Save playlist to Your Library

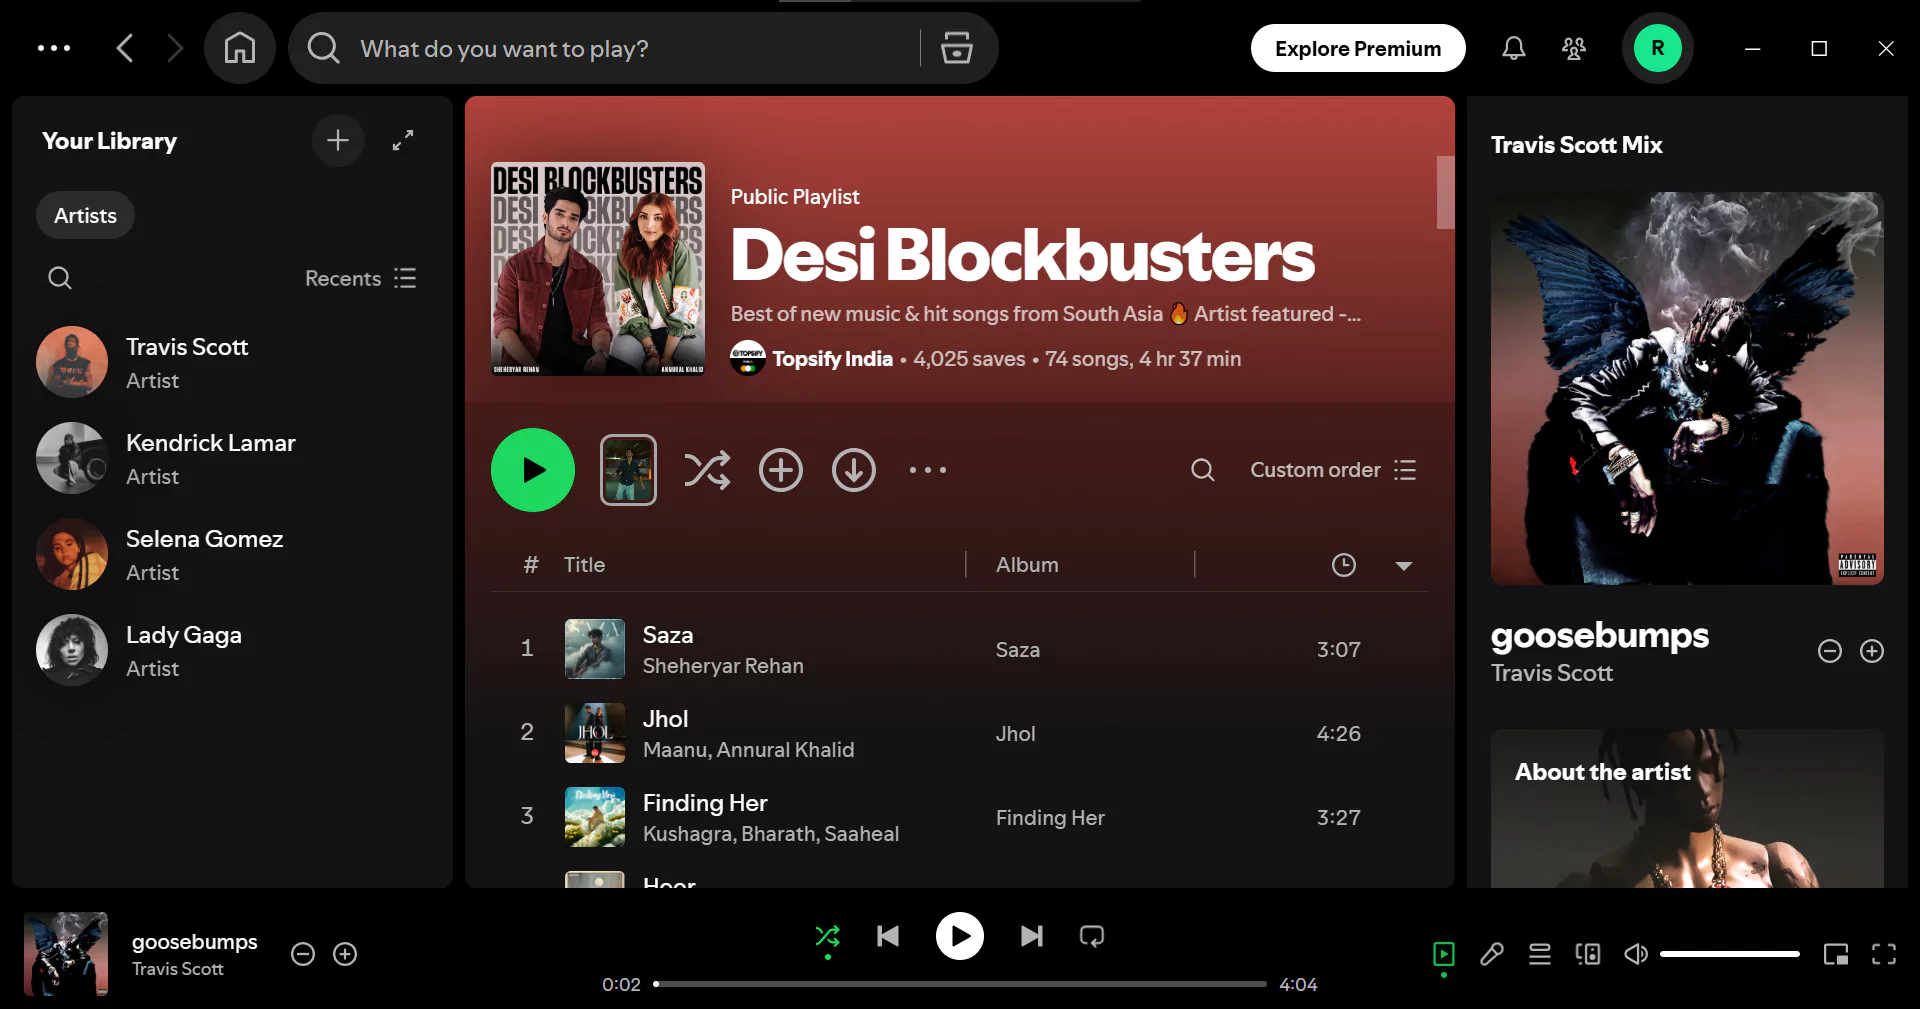pyautogui.click(x=781, y=470)
